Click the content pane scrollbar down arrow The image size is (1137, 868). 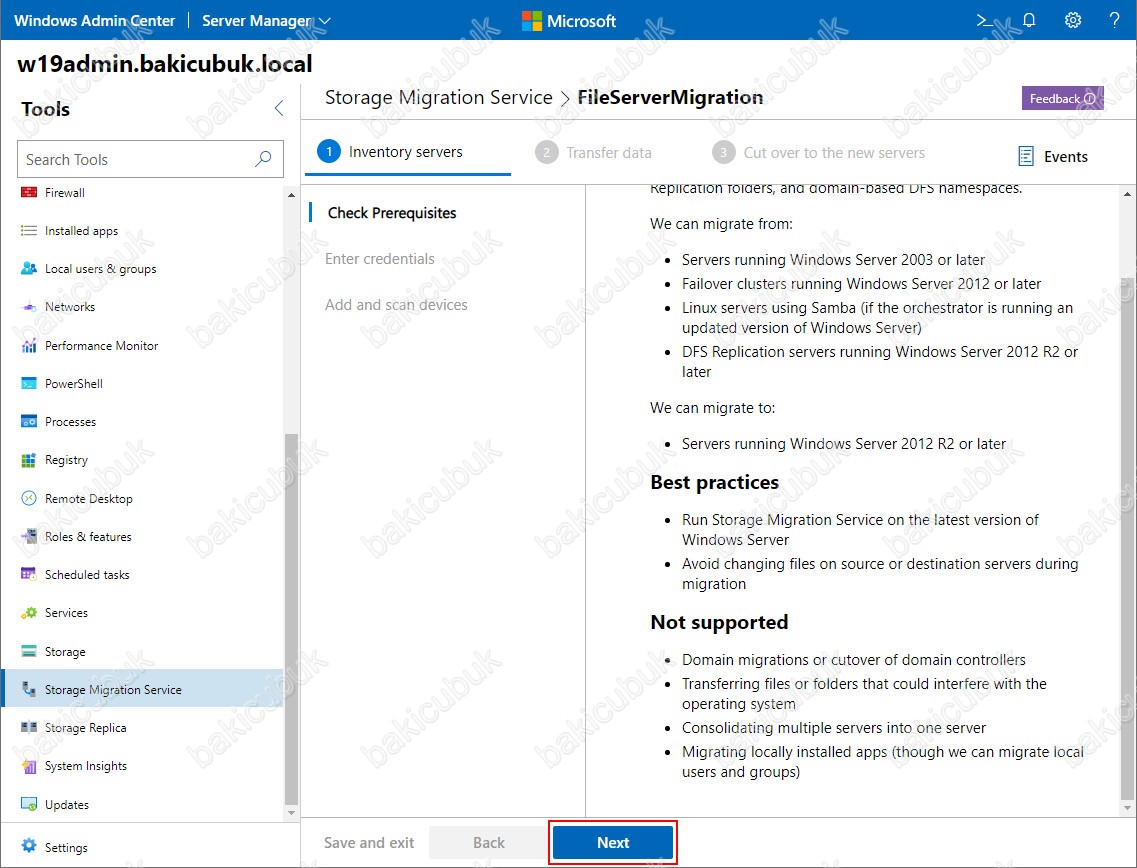click(x=1127, y=807)
